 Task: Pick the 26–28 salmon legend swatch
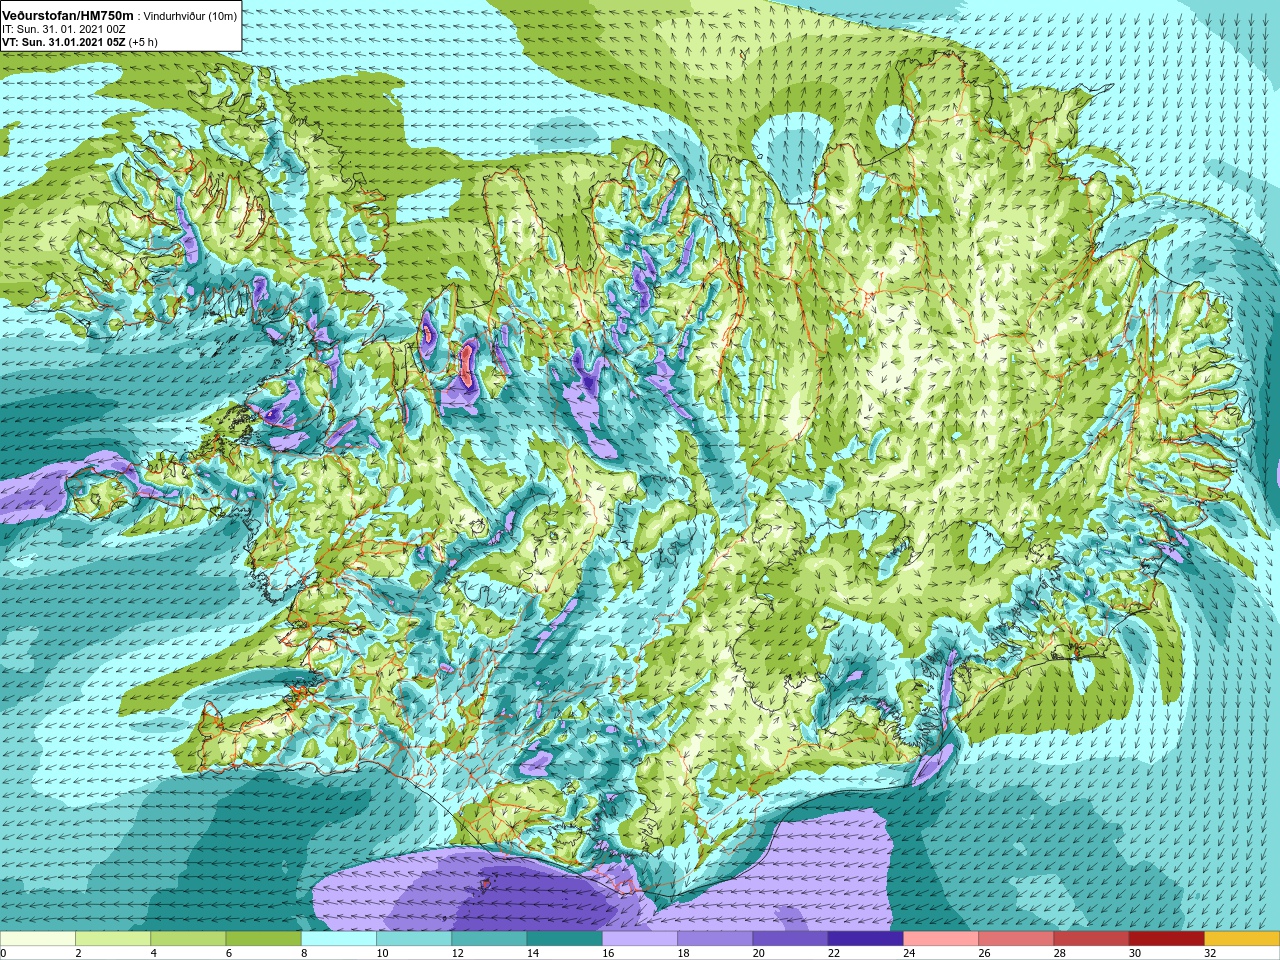point(1016,939)
